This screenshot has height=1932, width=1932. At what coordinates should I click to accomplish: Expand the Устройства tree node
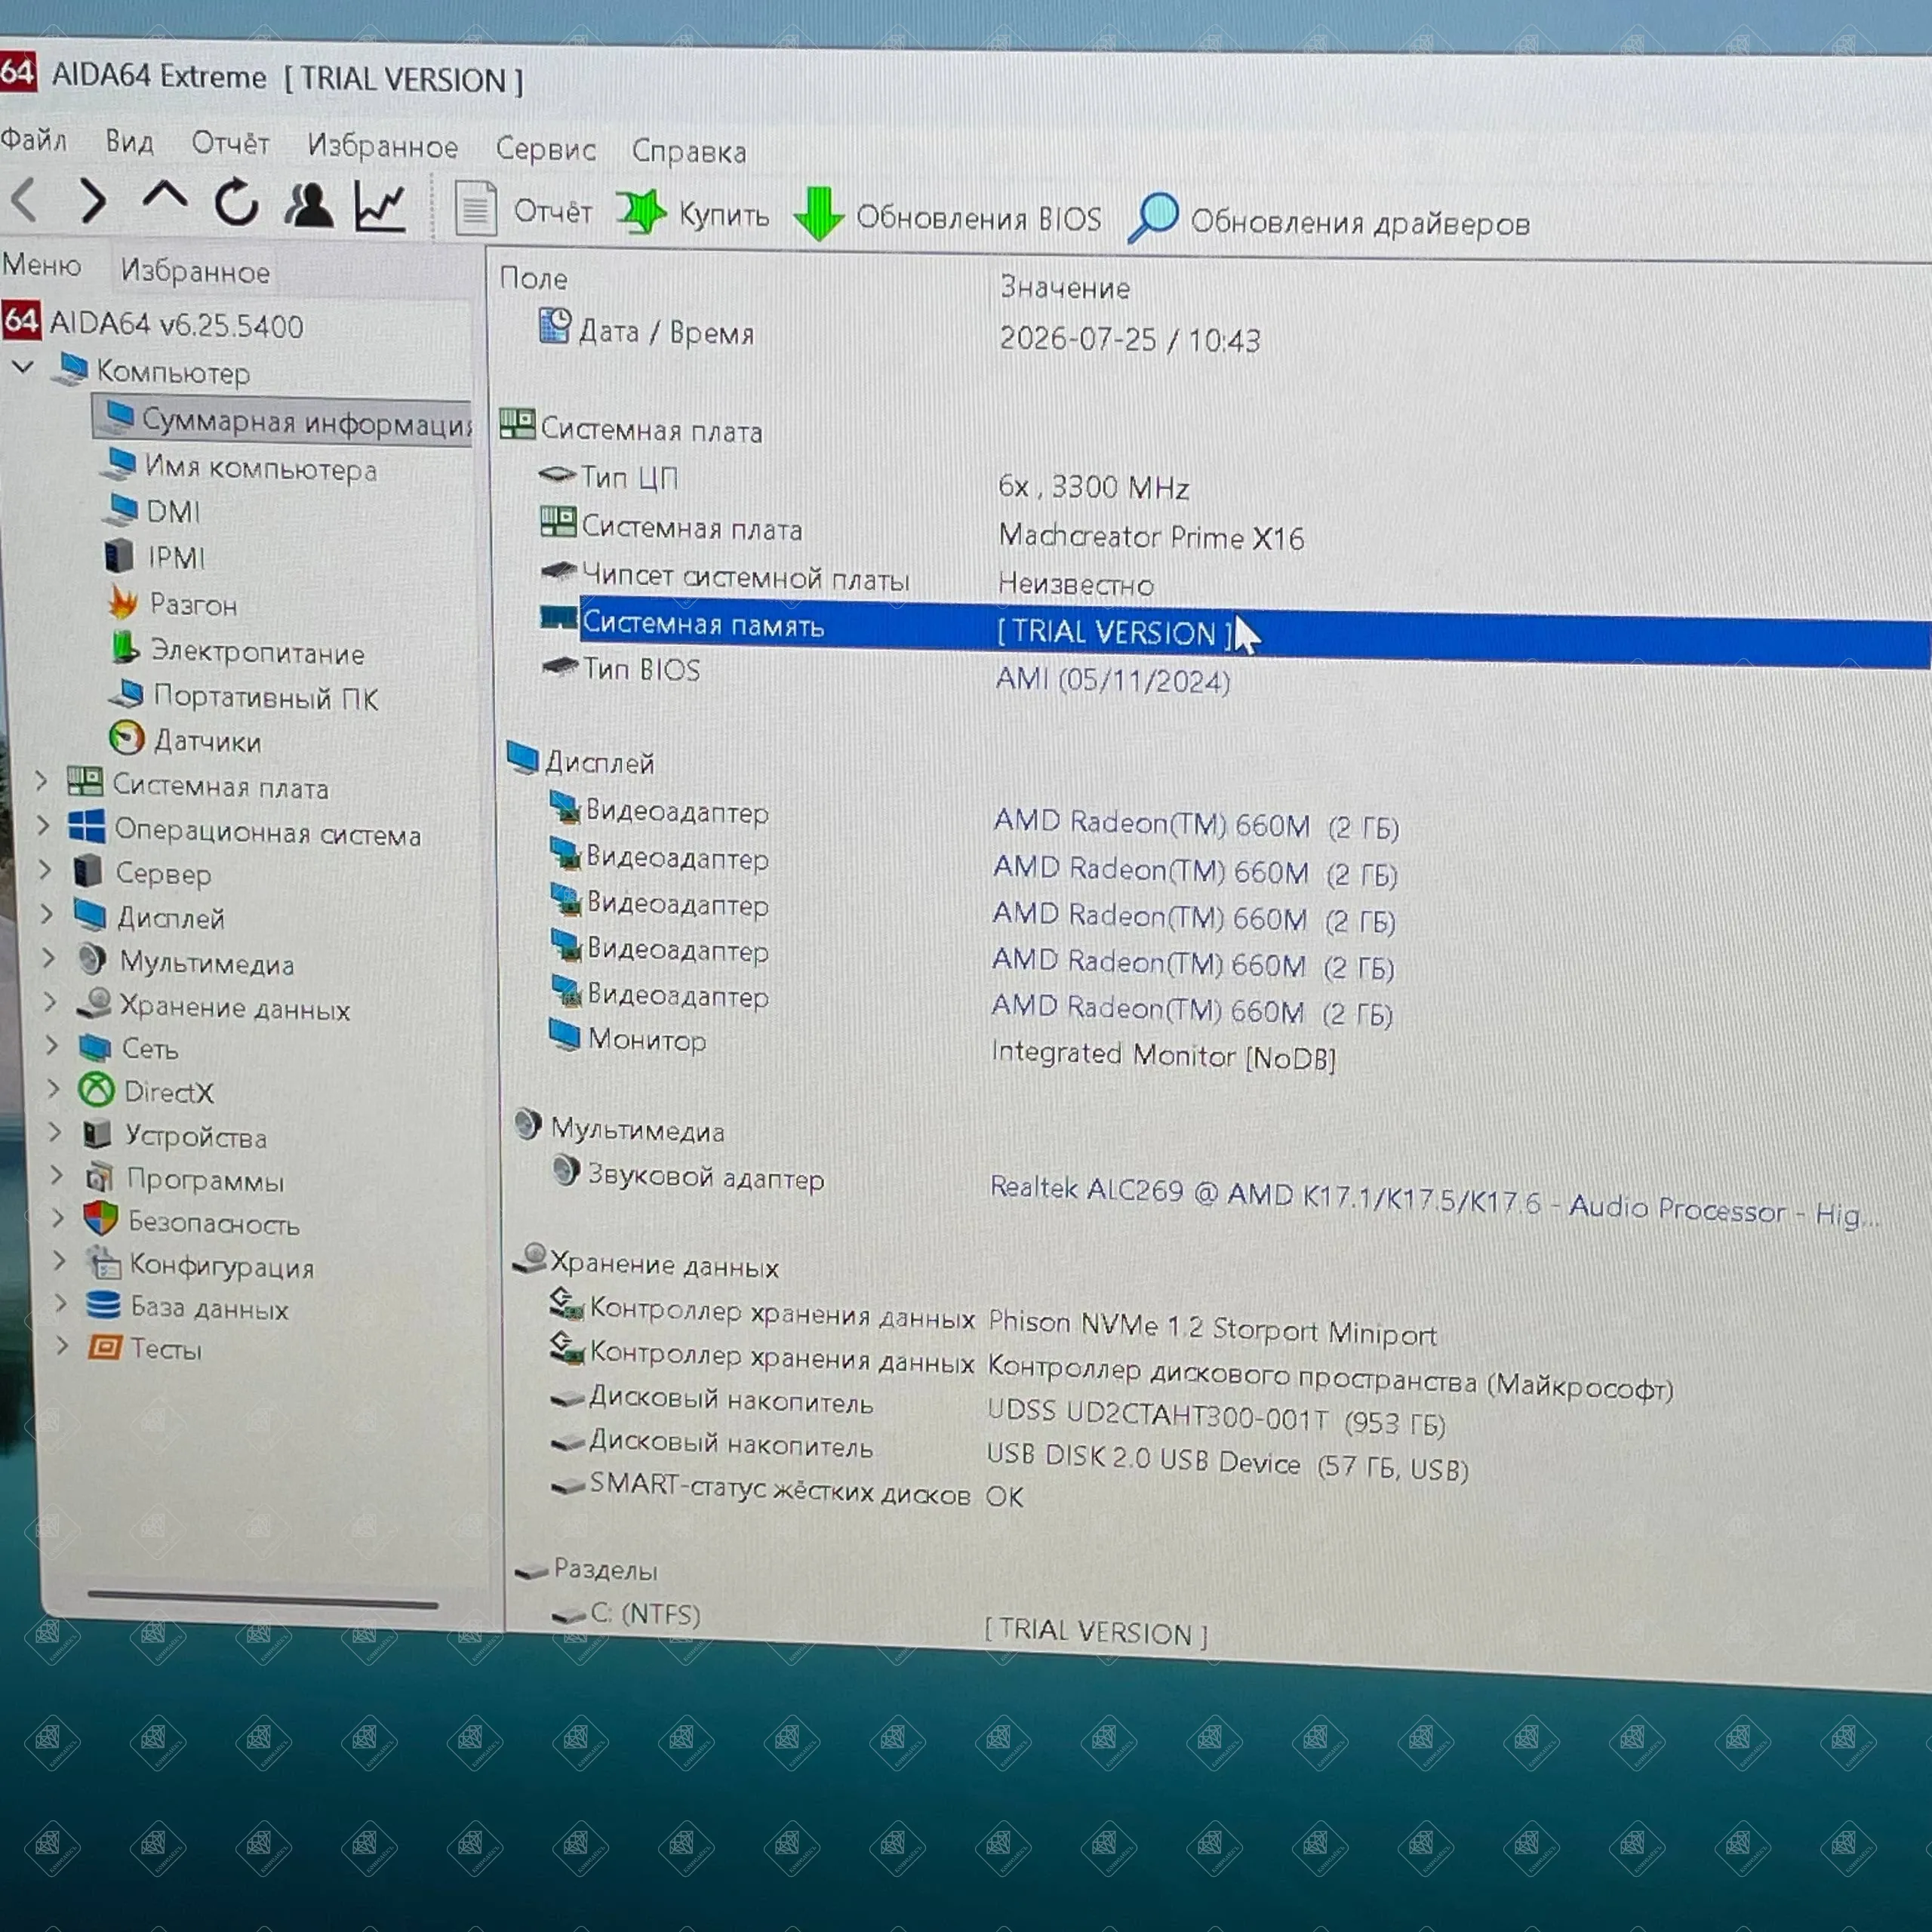pos(56,1131)
